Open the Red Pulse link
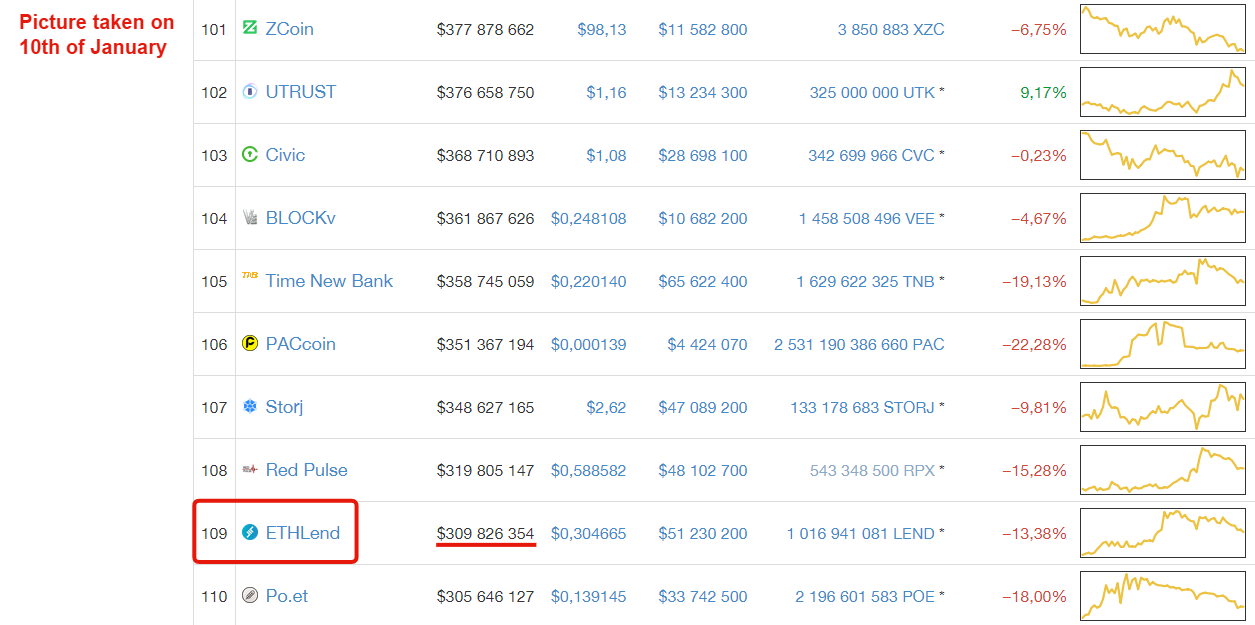 point(307,470)
